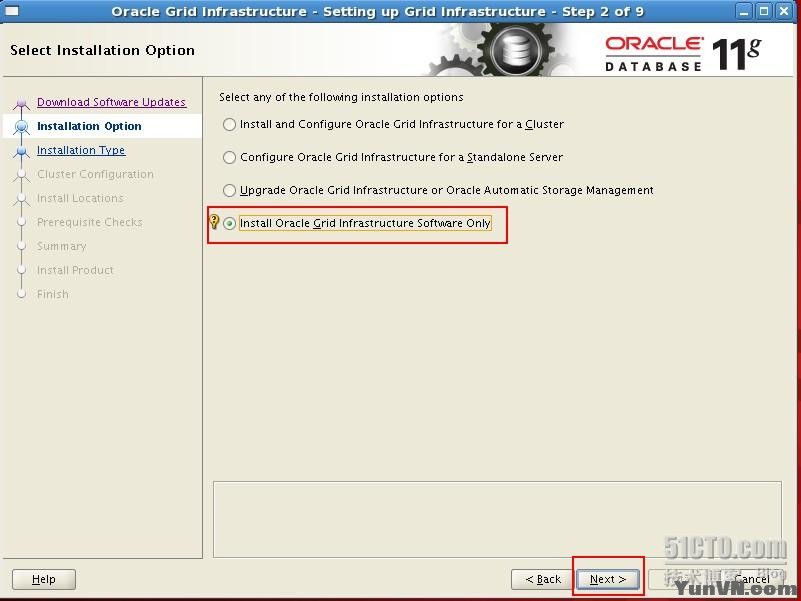Click the Finish step label

tap(53, 294)
